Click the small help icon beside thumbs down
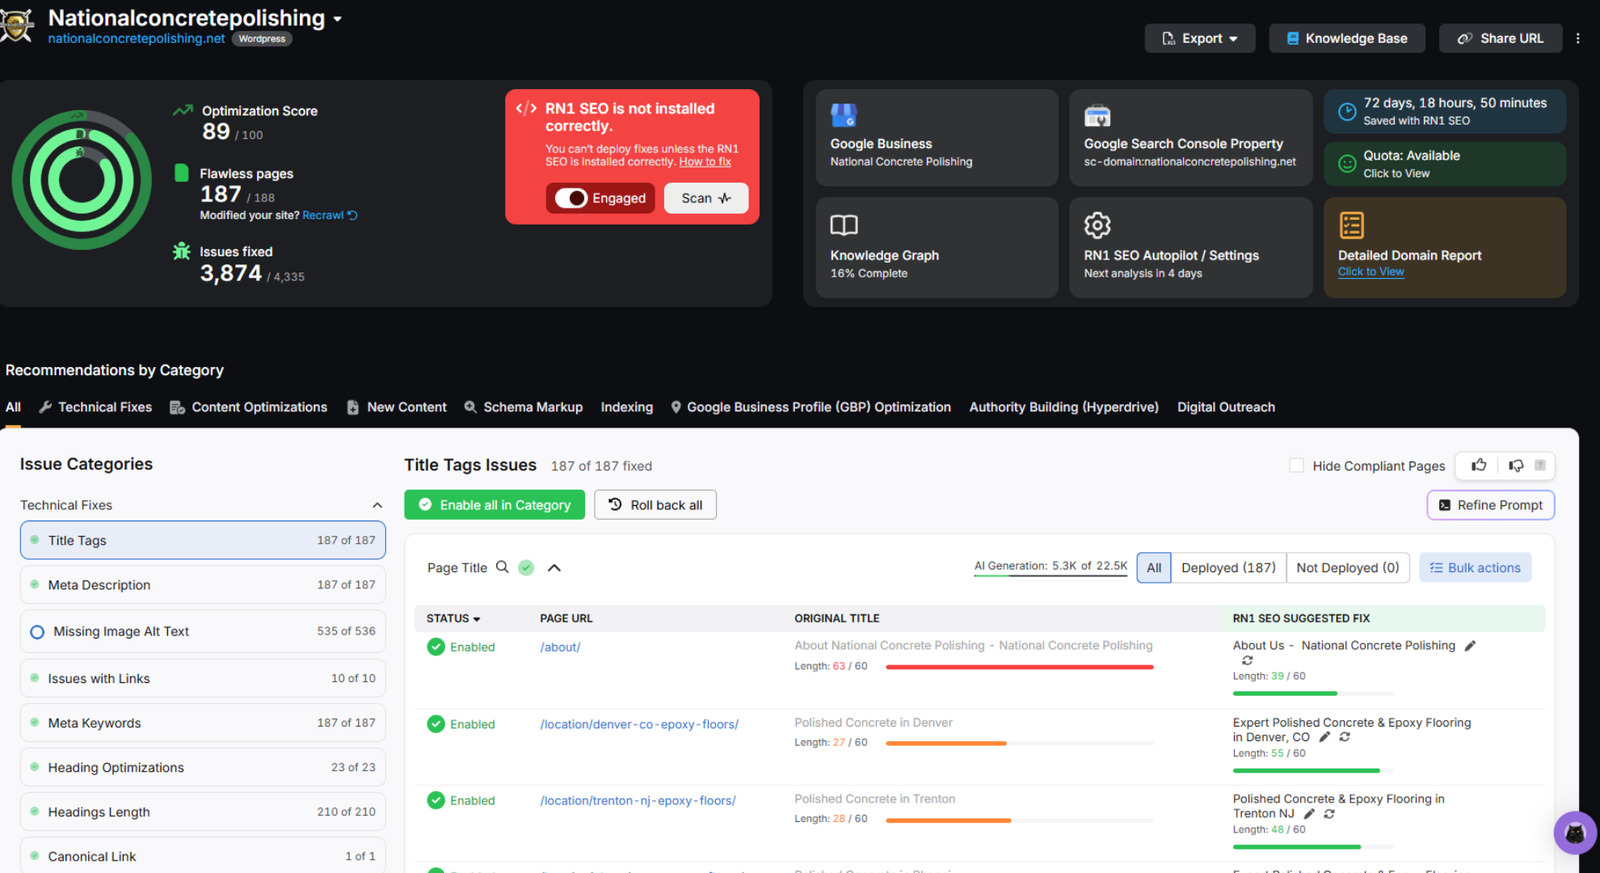1600x873 pixels. (1540, 465)
